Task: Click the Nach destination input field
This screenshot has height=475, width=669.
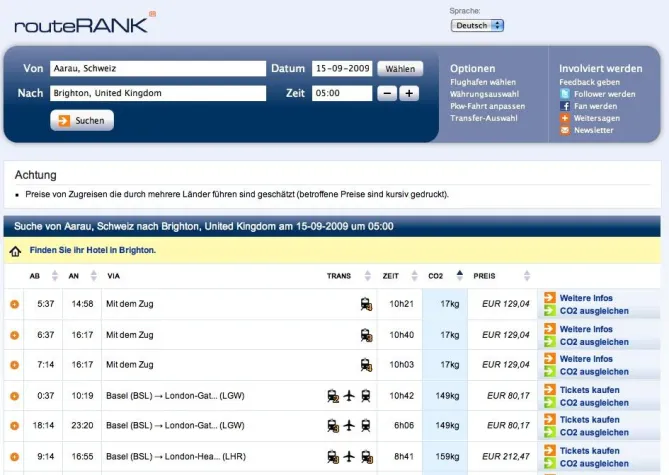Action: pyautogui.click(x=157, y=93)
